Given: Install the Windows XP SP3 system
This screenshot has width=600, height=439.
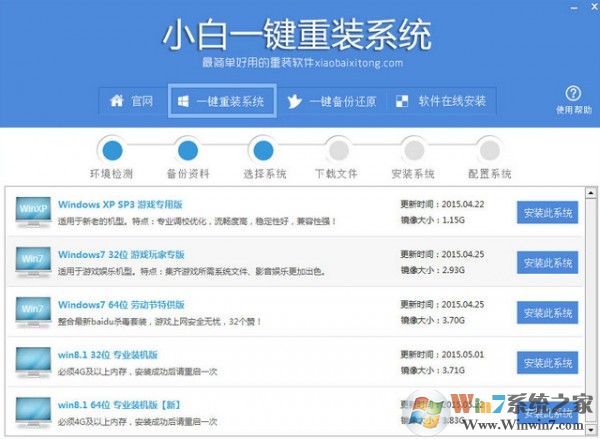Looking at the screenshot, I should 548,212.
